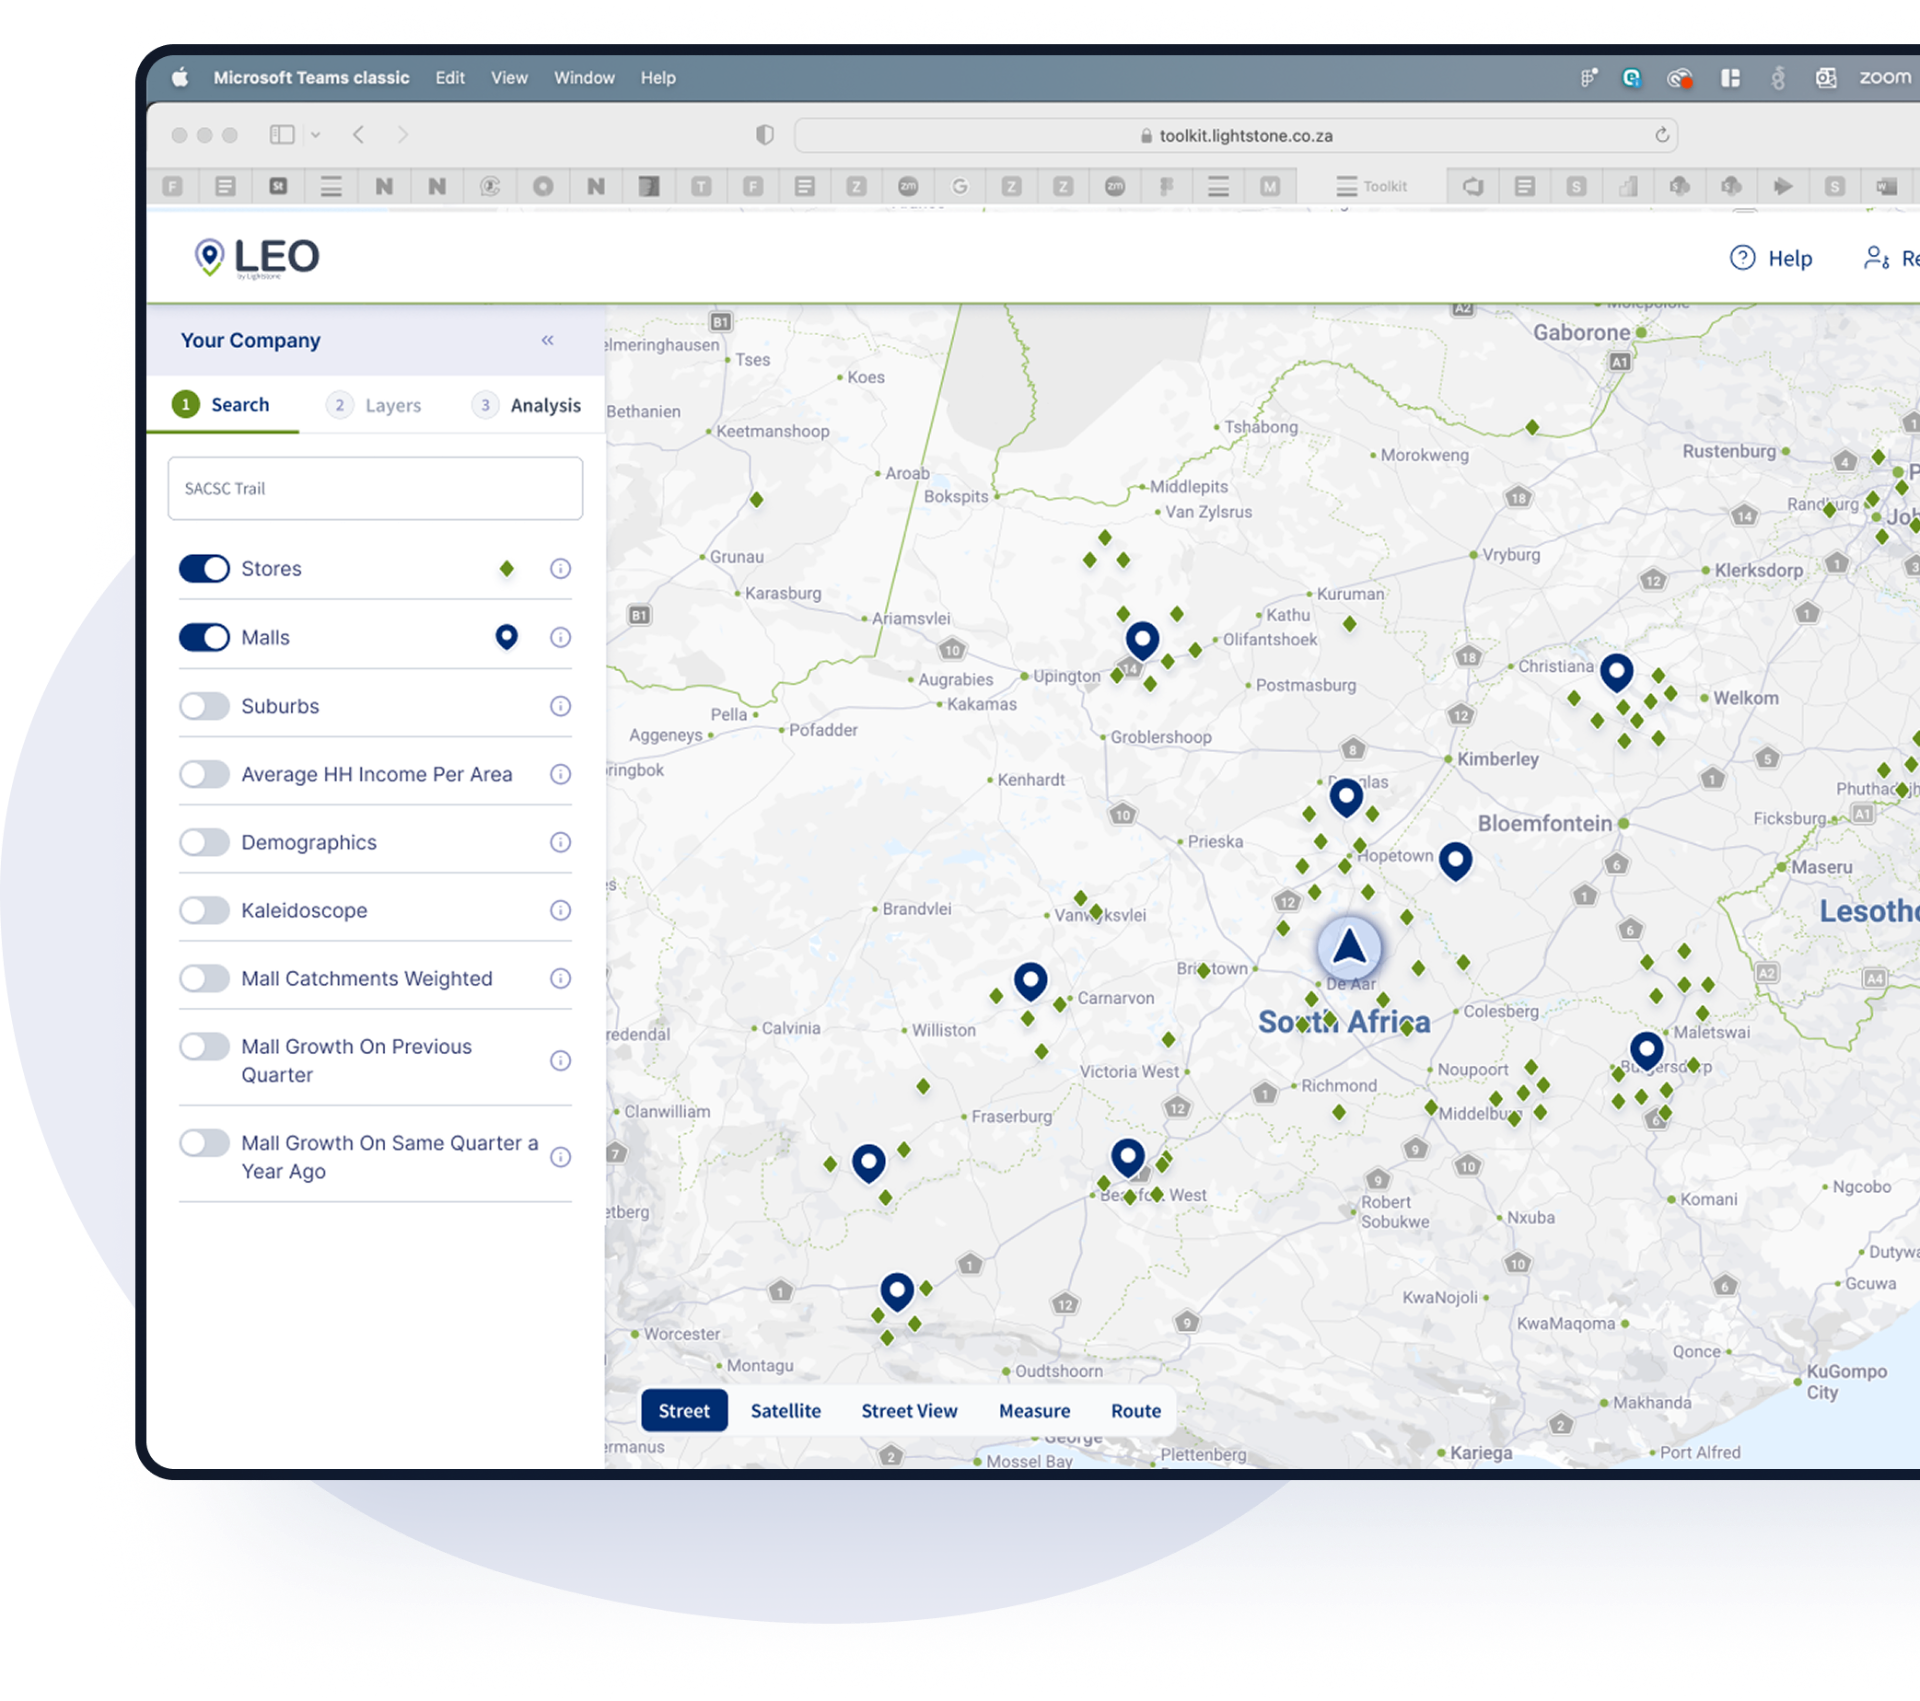The height and width of the screenshot is (1701, 1920).
Task: Open the Apple menu
Action: coord(180,77)
